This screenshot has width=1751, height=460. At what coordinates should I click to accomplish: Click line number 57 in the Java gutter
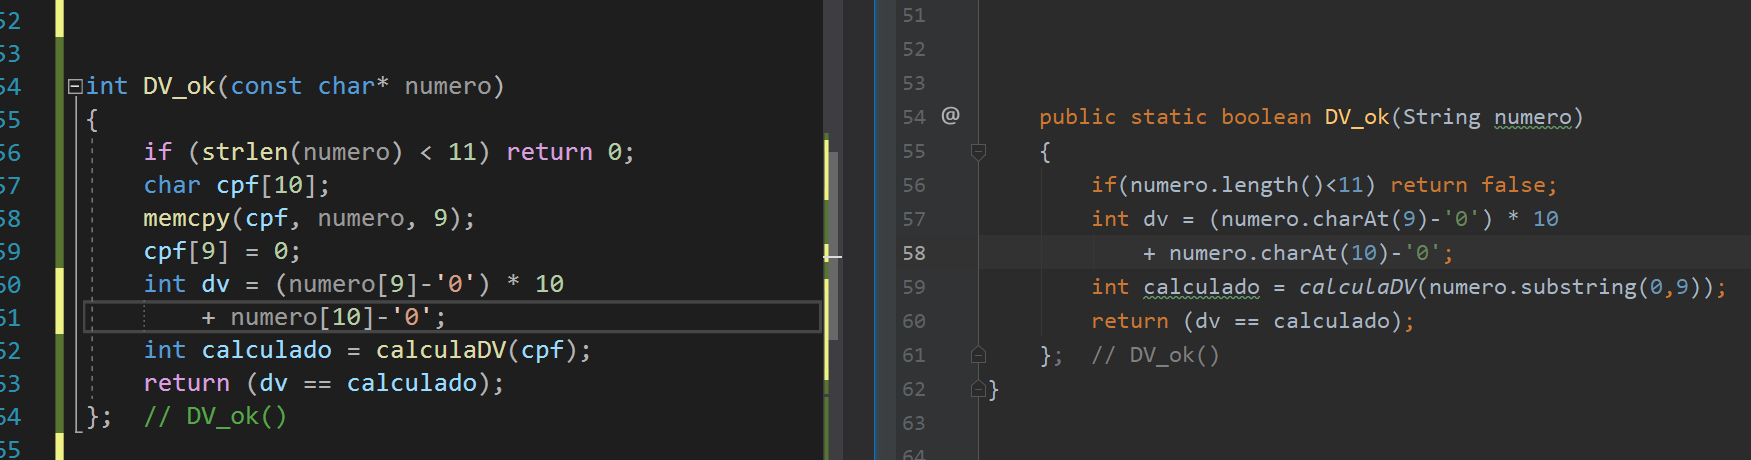(x=913, y=219)
